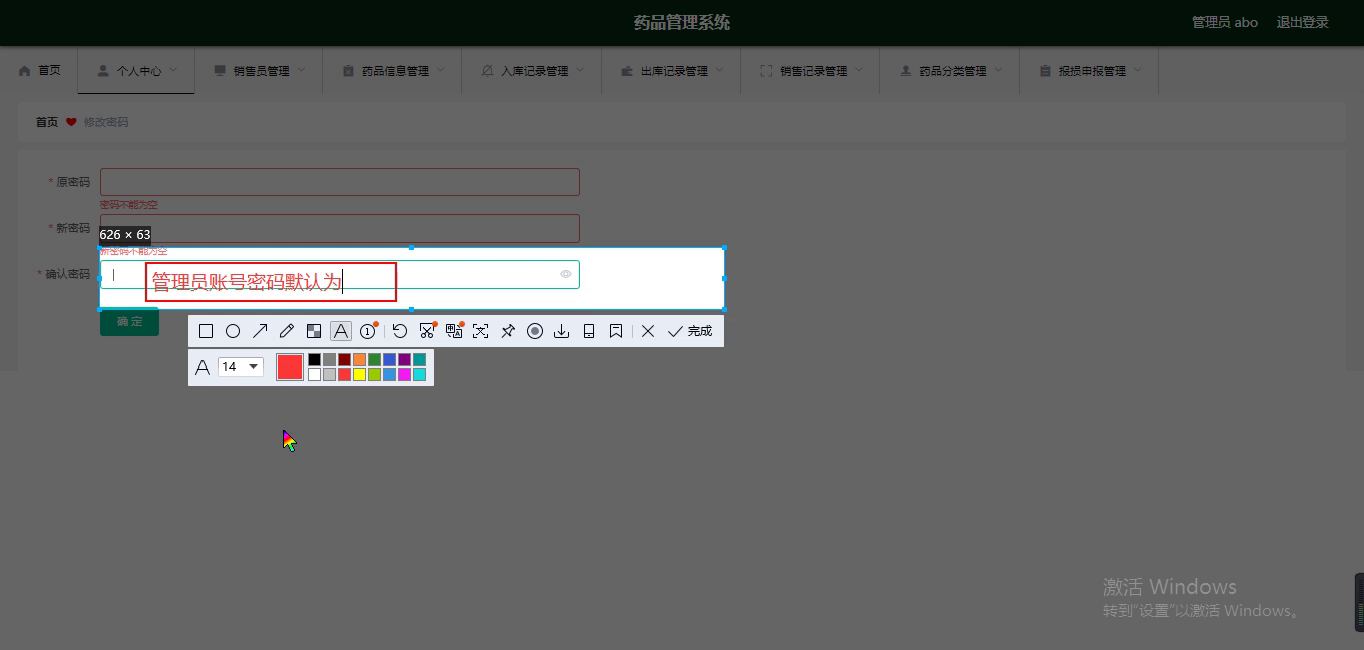Viewport: 1364px width, 650px height.
Task: Pick the blue color swatch
Action: point(390,359)
